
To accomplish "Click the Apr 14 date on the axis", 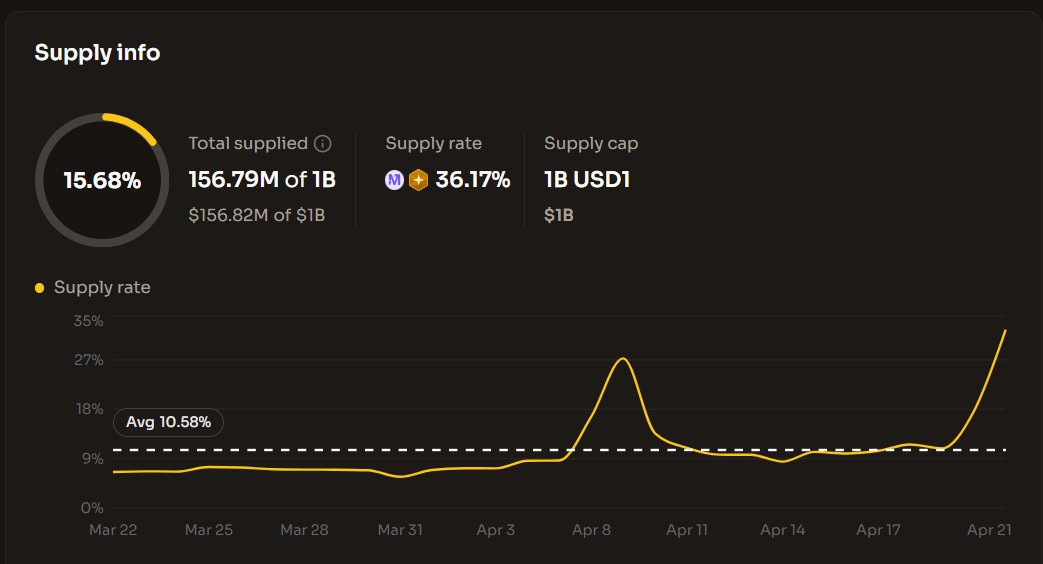I will (783, 530).
